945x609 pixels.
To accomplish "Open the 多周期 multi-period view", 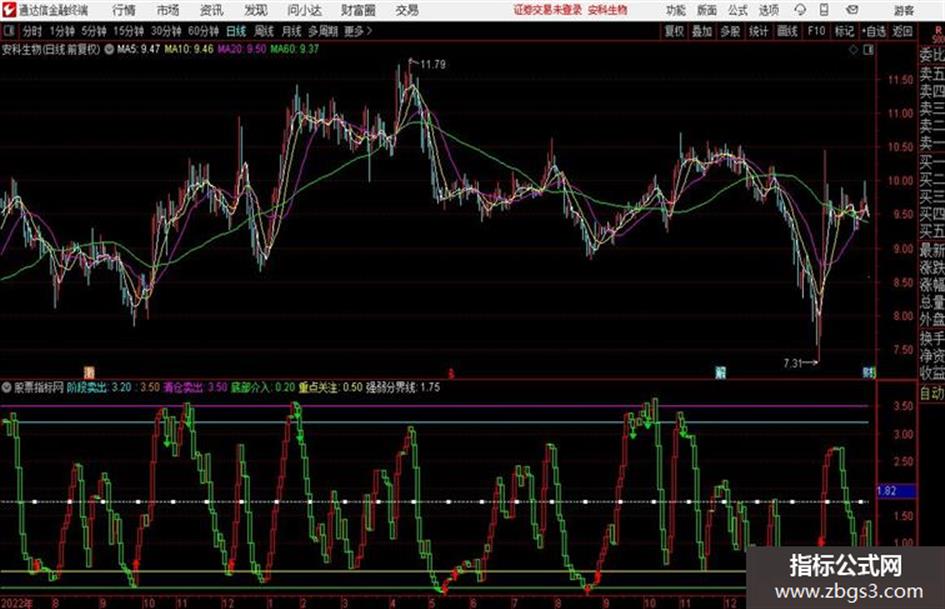I will [323, 31].
